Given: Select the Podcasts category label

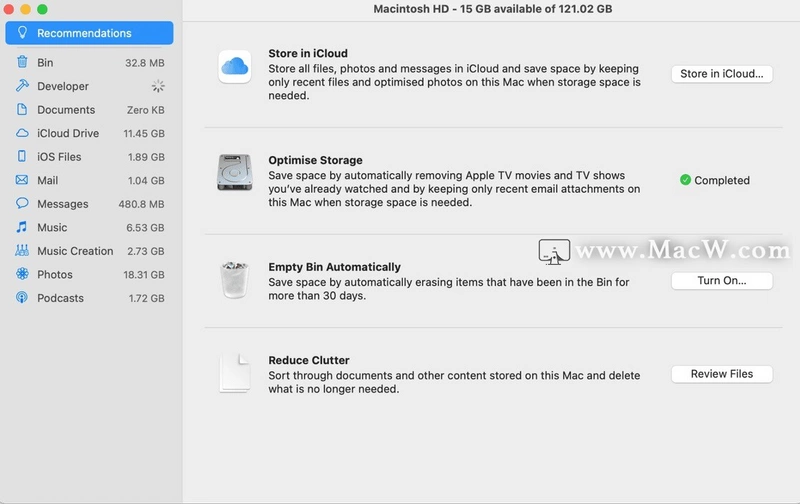Looking at the screenshot, I should pos(60,298).
